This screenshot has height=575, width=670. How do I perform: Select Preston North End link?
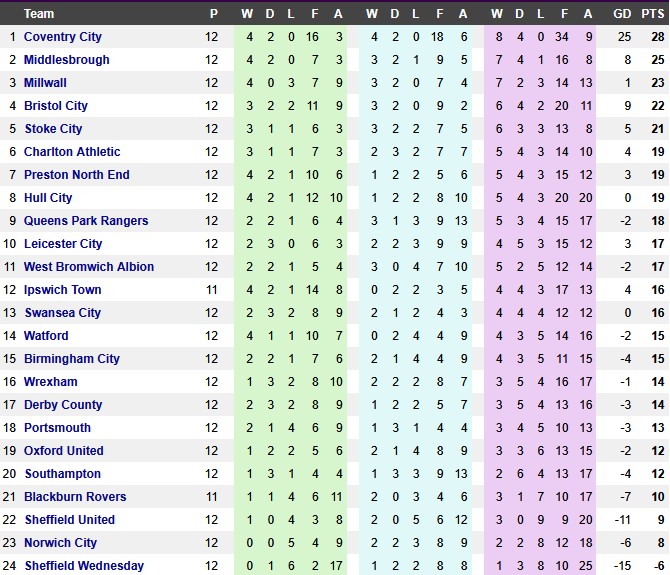76,175
